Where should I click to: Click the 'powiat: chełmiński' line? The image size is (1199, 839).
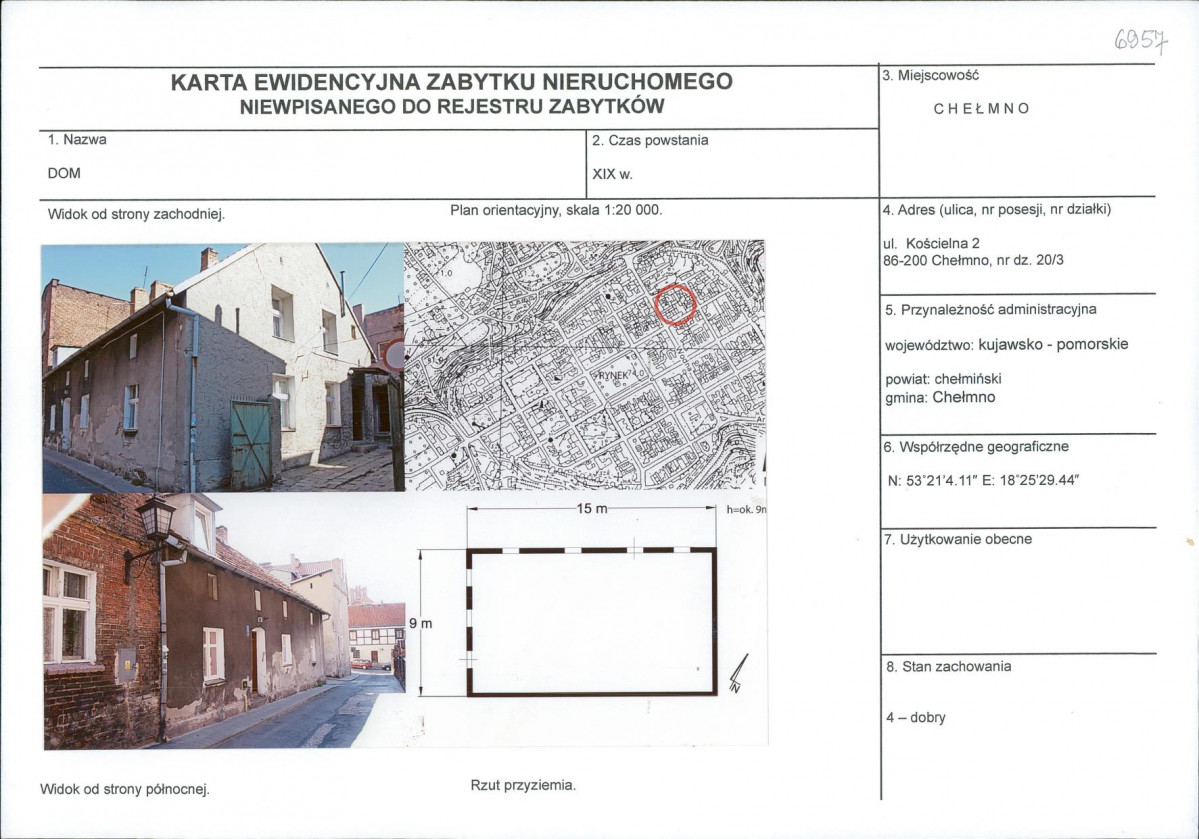coord(943,379)
